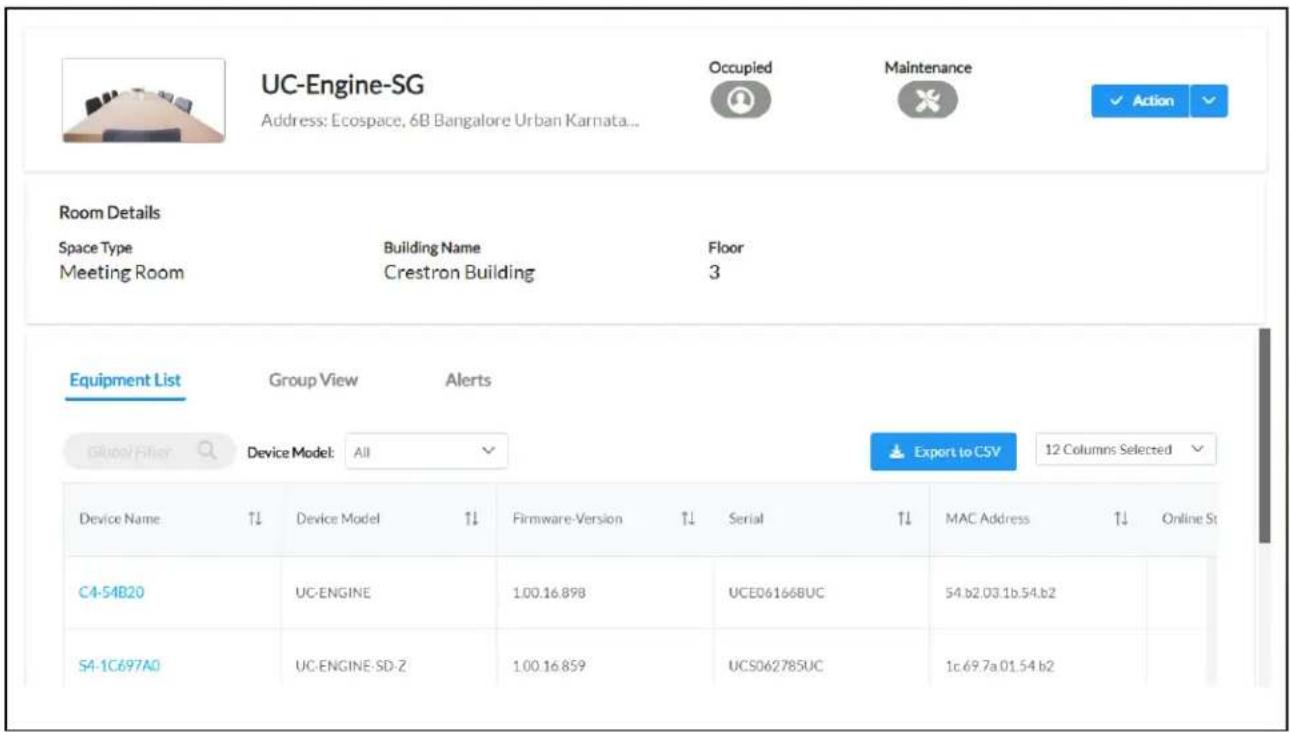
Task: Click the Serial column header label
Action: click(x=747, y=519)
